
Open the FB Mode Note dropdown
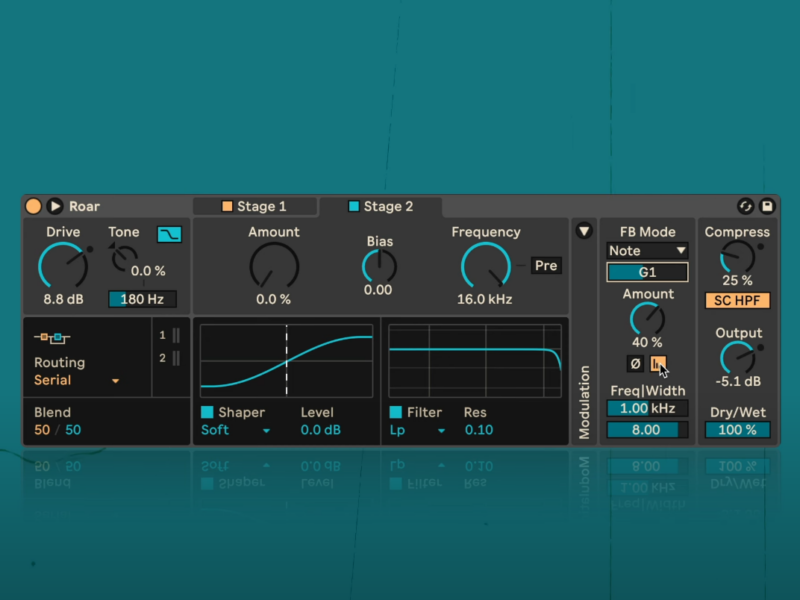647,251
